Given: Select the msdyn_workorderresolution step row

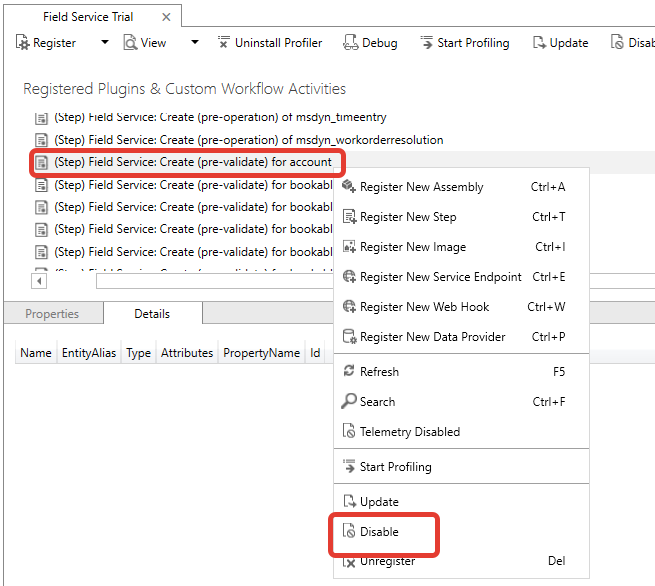Looking at the screenshot, I should coord(239,140).
